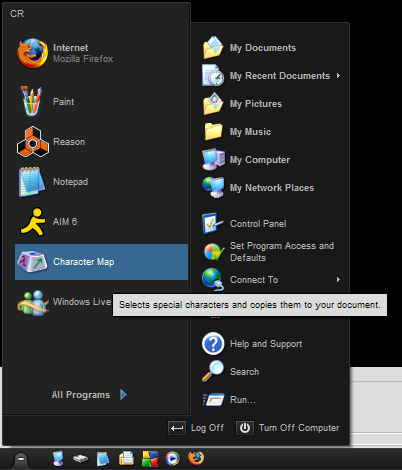Open Set Program Access and Defaults
Screen dimensions: 402x470
pyautogui.click(x=271, y=252)
